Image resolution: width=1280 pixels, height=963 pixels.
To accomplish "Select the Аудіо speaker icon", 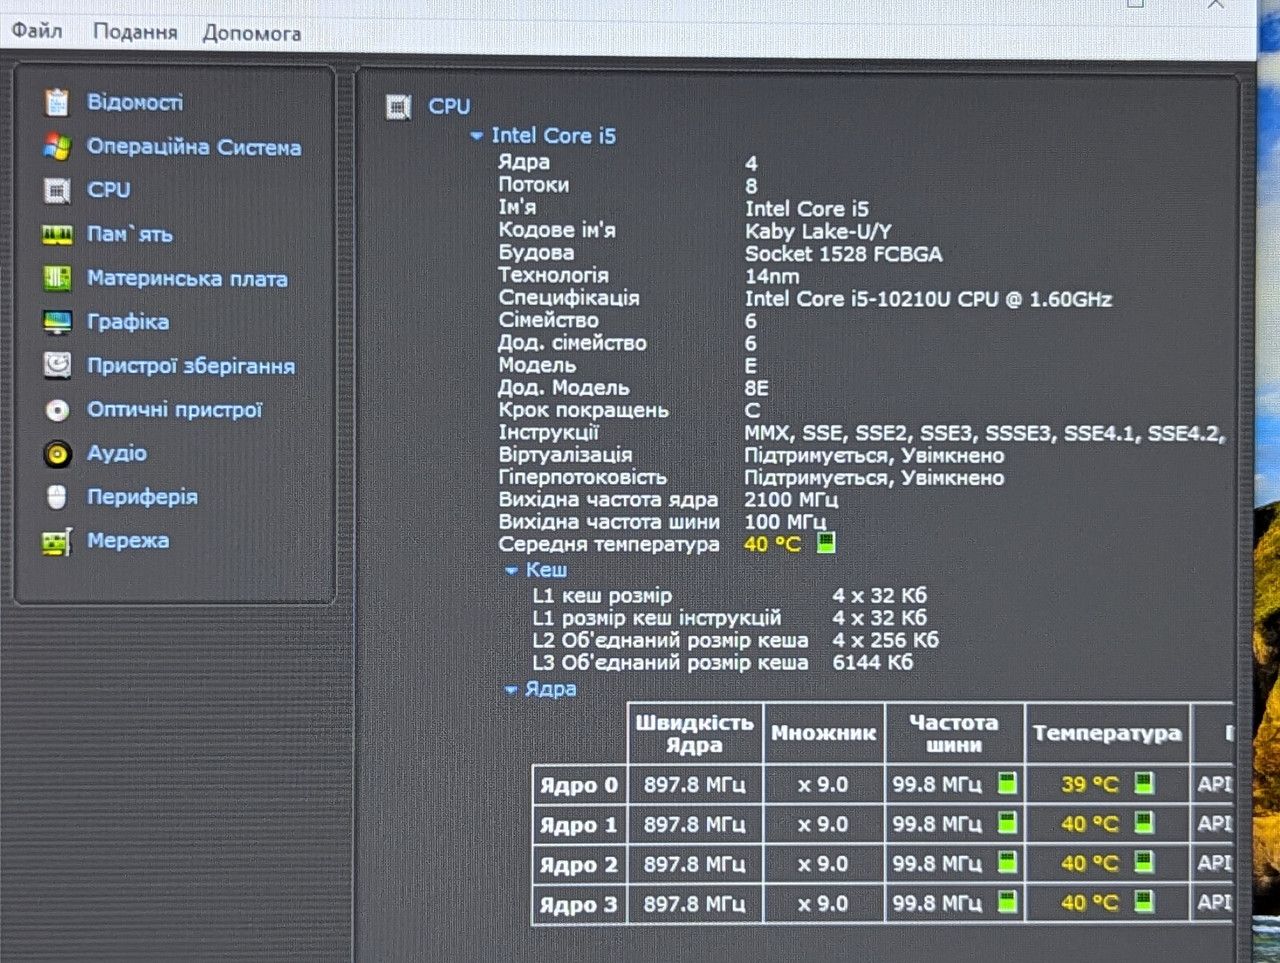I will point(57,454).
